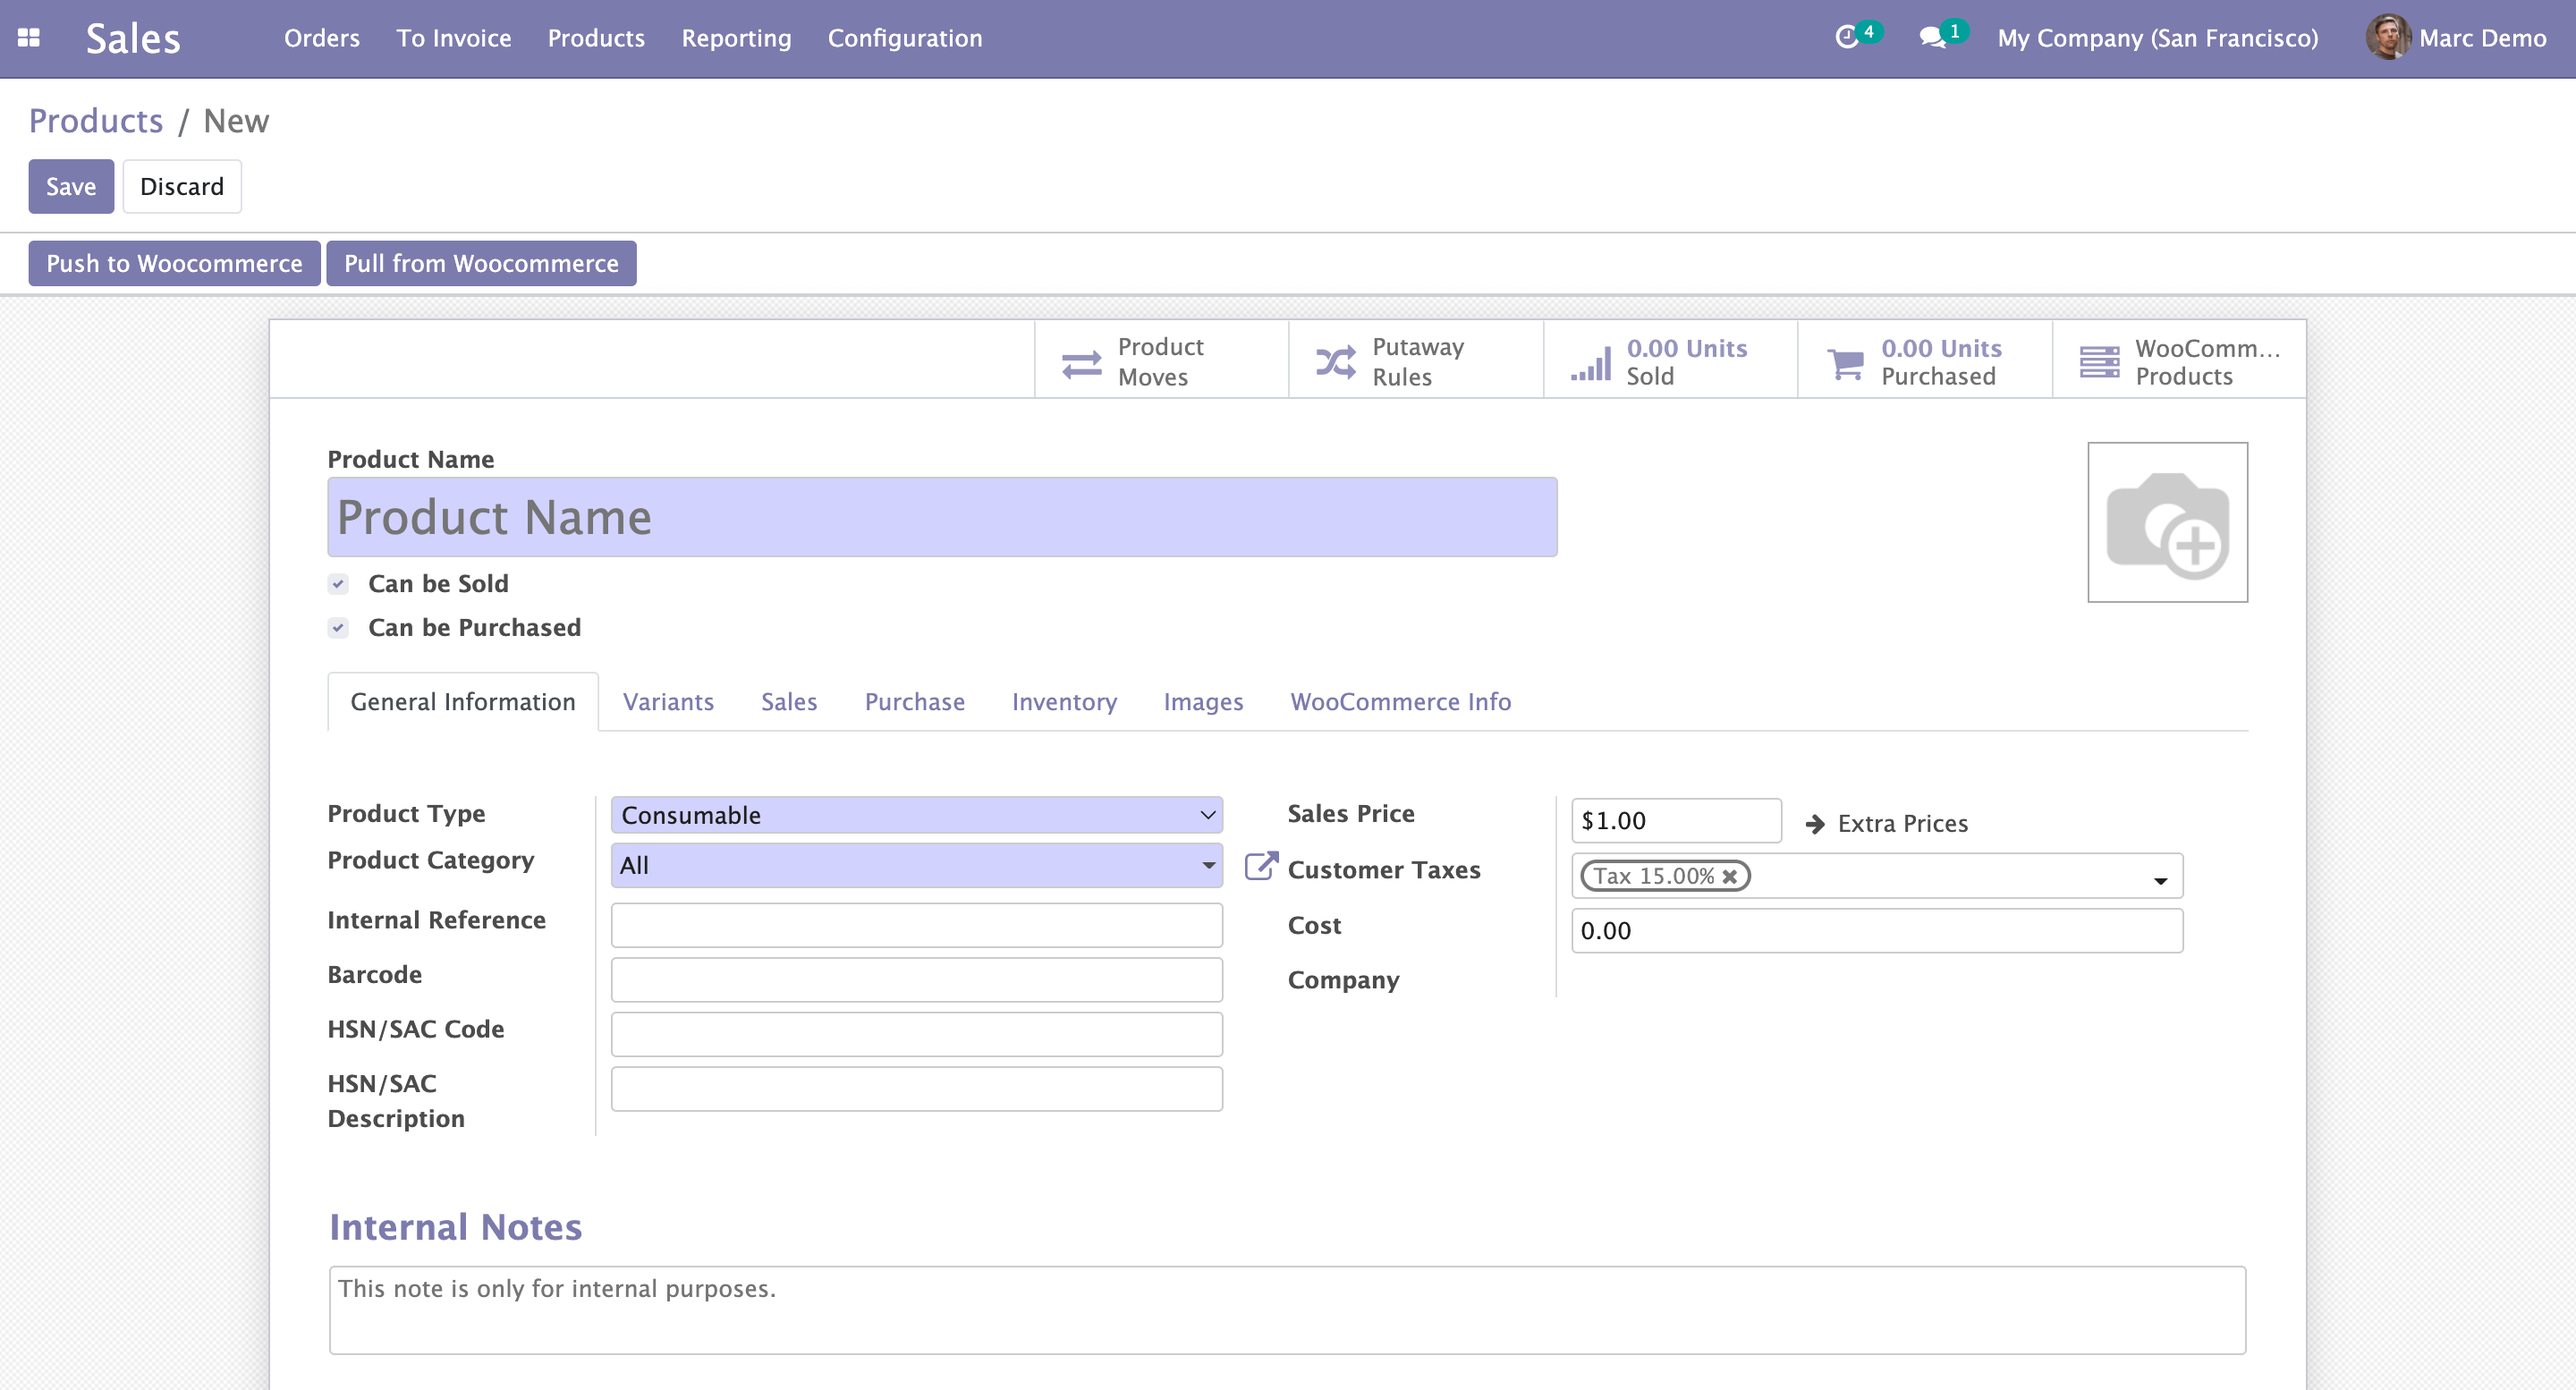Click Push to Woocommerce button
The image size is (2576, 1390).
(174, 263)
